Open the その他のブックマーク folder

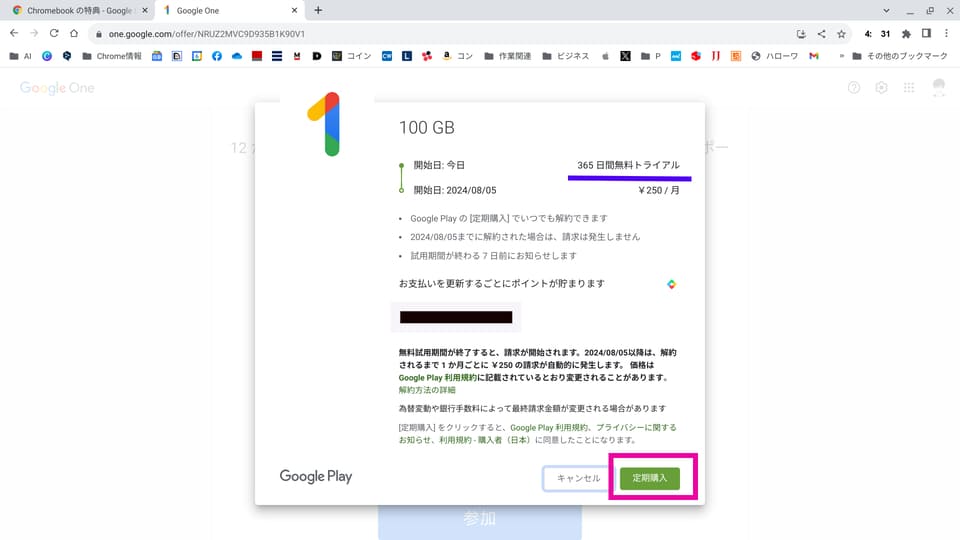(899, 56)
